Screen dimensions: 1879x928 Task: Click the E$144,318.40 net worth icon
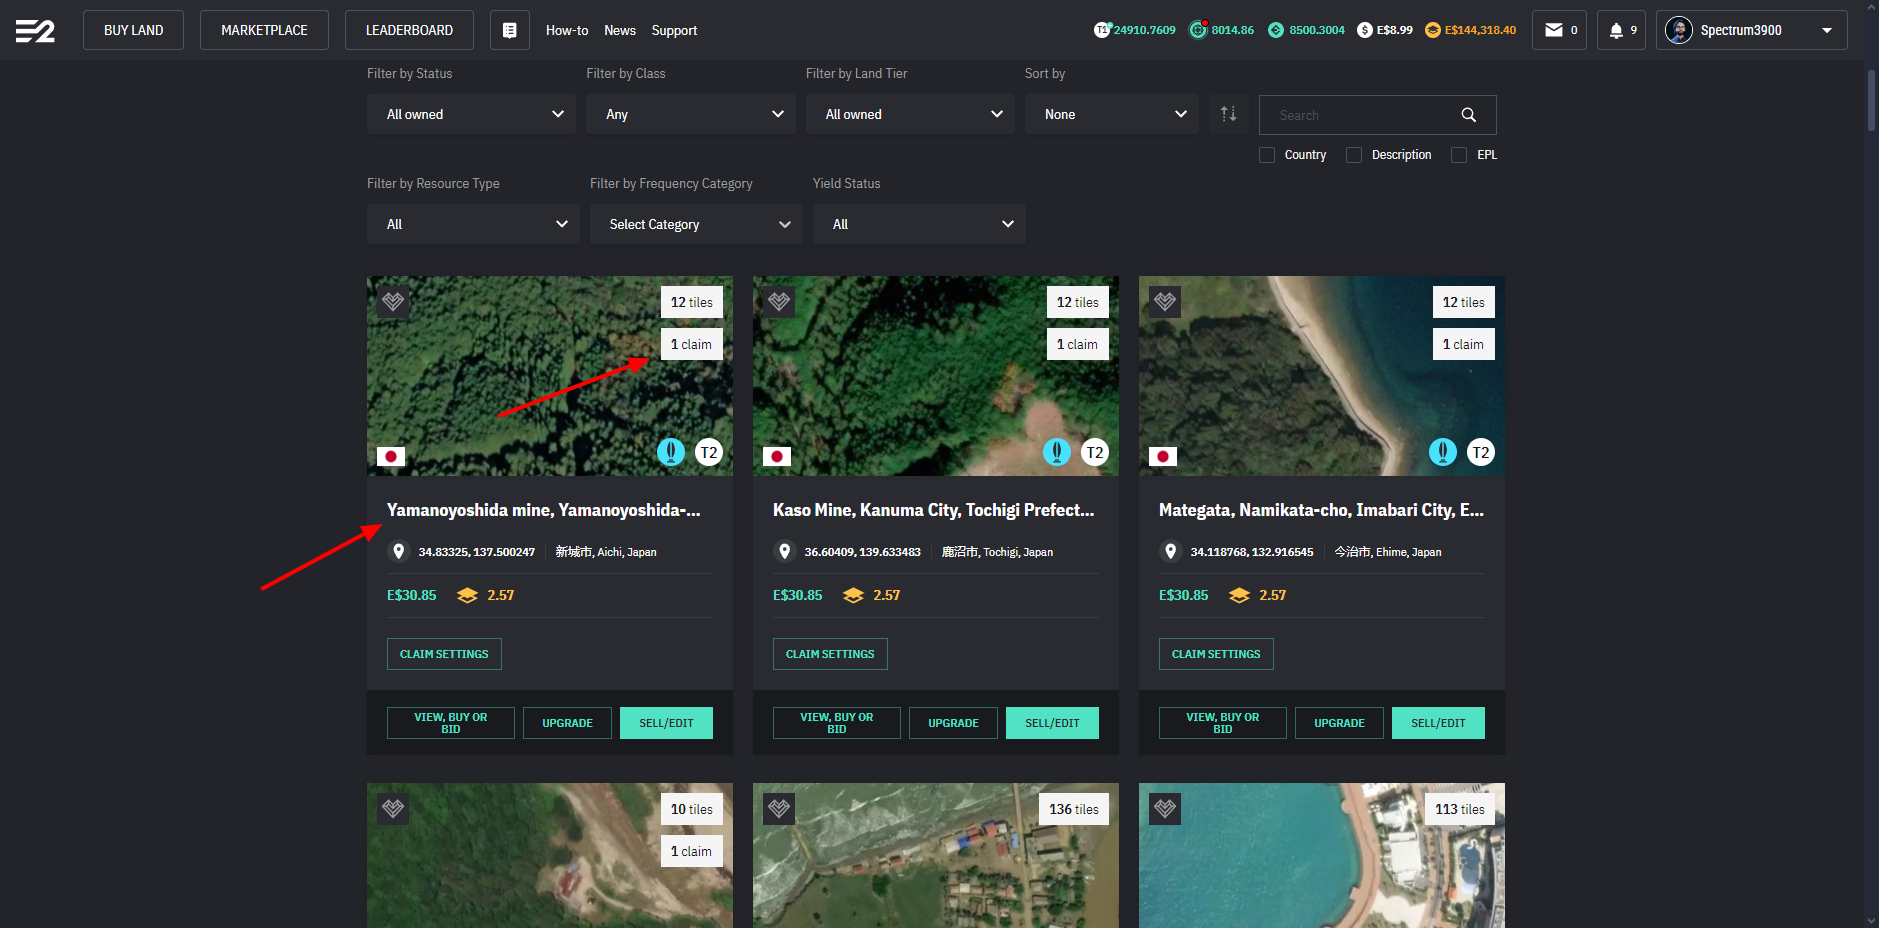[1433, 30]
